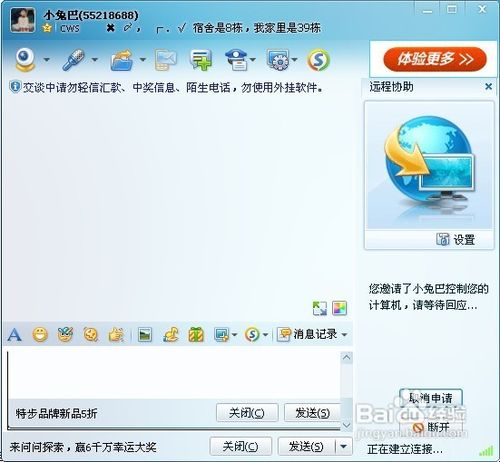
Task: Expand voice call options arrow
Action: [95, 60]
